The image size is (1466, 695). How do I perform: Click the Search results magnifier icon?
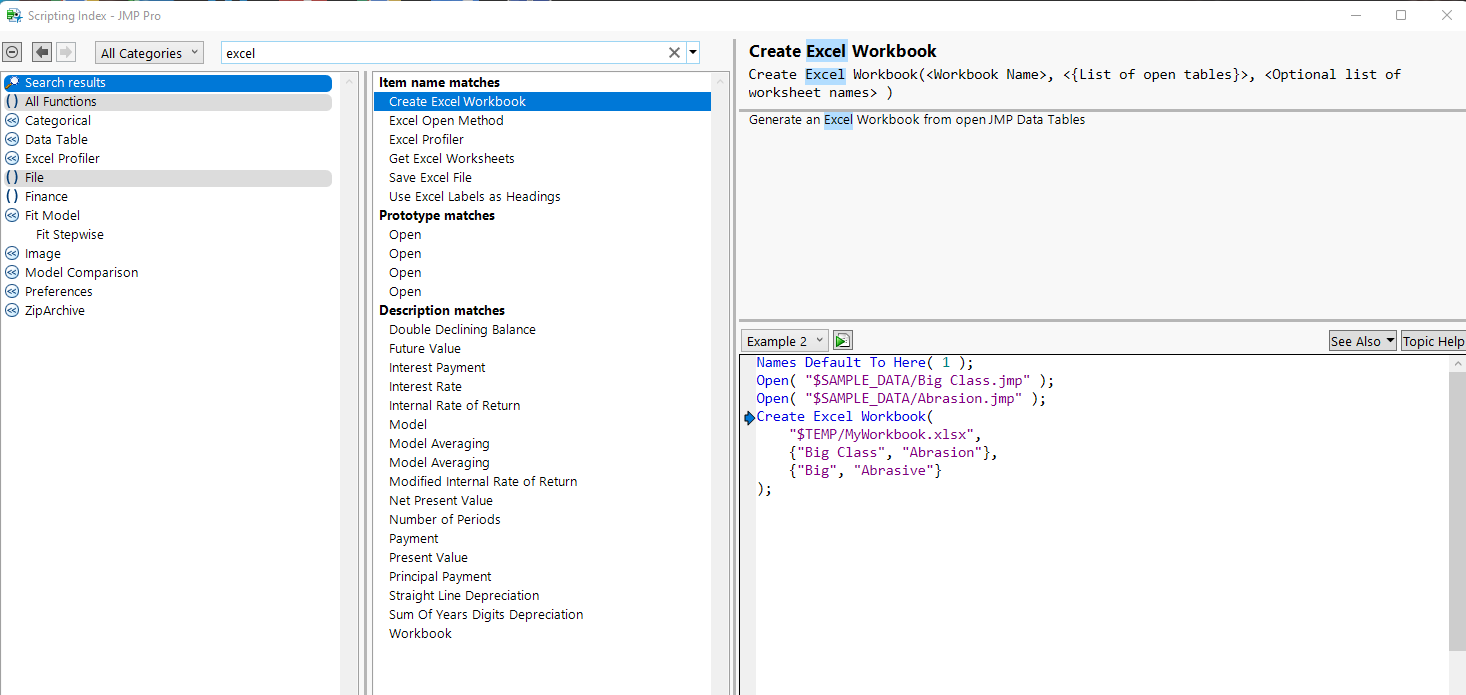13,83
